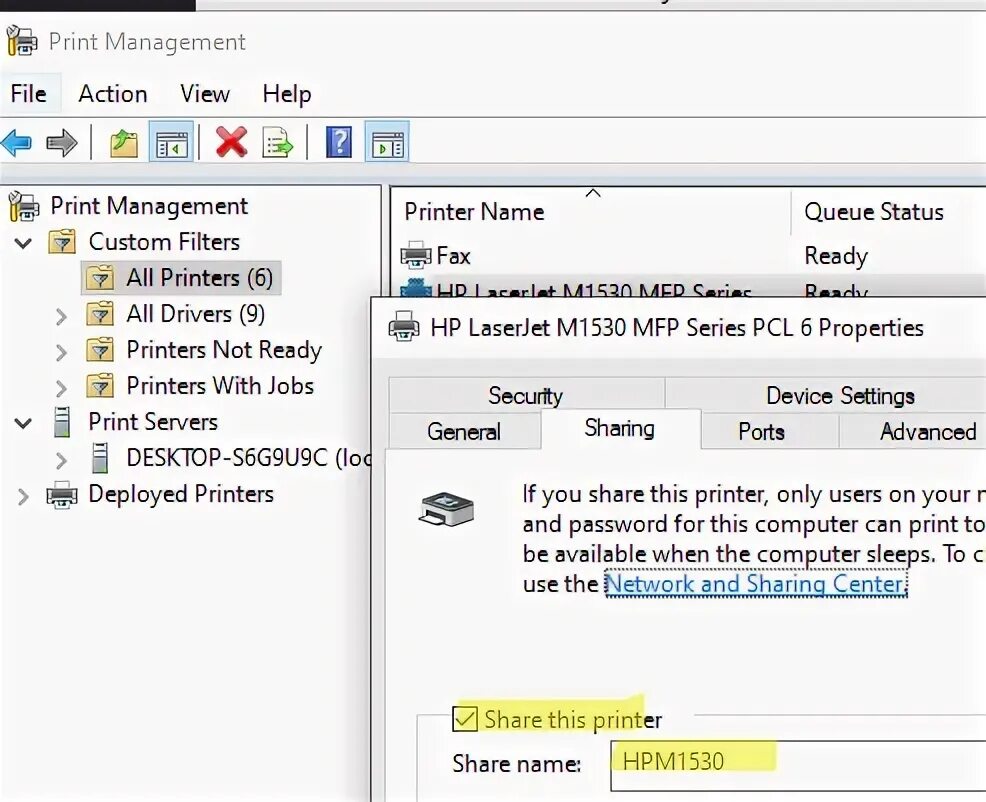Click the blue Help question mark icon

(x=339, y=142)
